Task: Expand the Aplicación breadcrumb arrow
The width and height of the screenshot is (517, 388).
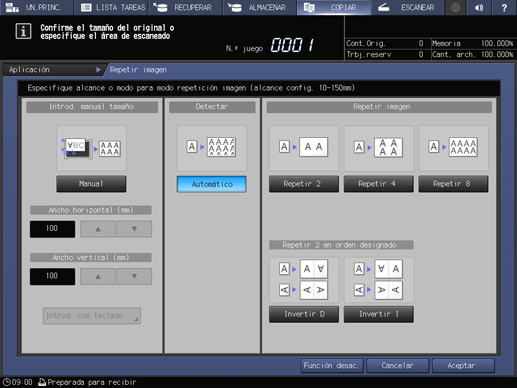Action: pyautogui.click(x=98, y=70)
